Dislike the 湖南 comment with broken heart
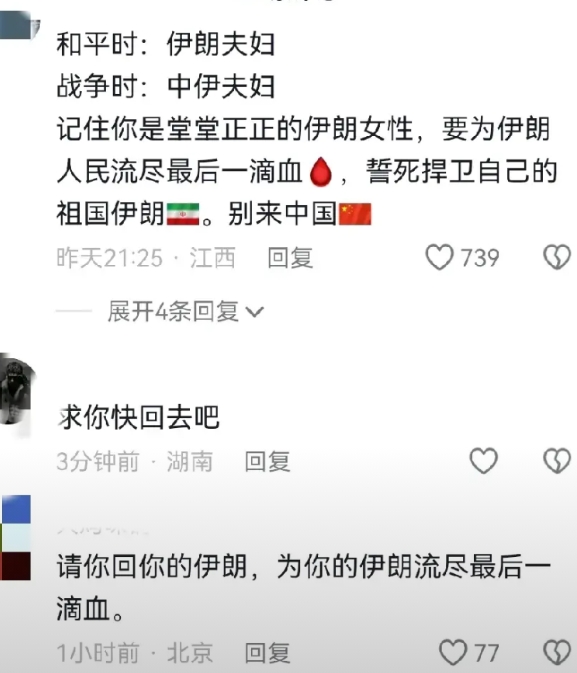Screen dimensions: 577x673 [x=557, y=461]
